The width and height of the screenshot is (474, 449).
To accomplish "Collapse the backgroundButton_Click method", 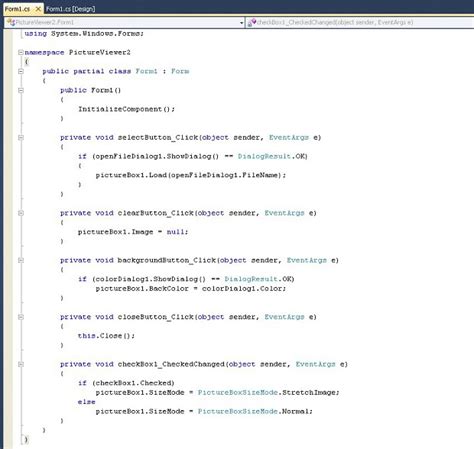I will (21, 260).
